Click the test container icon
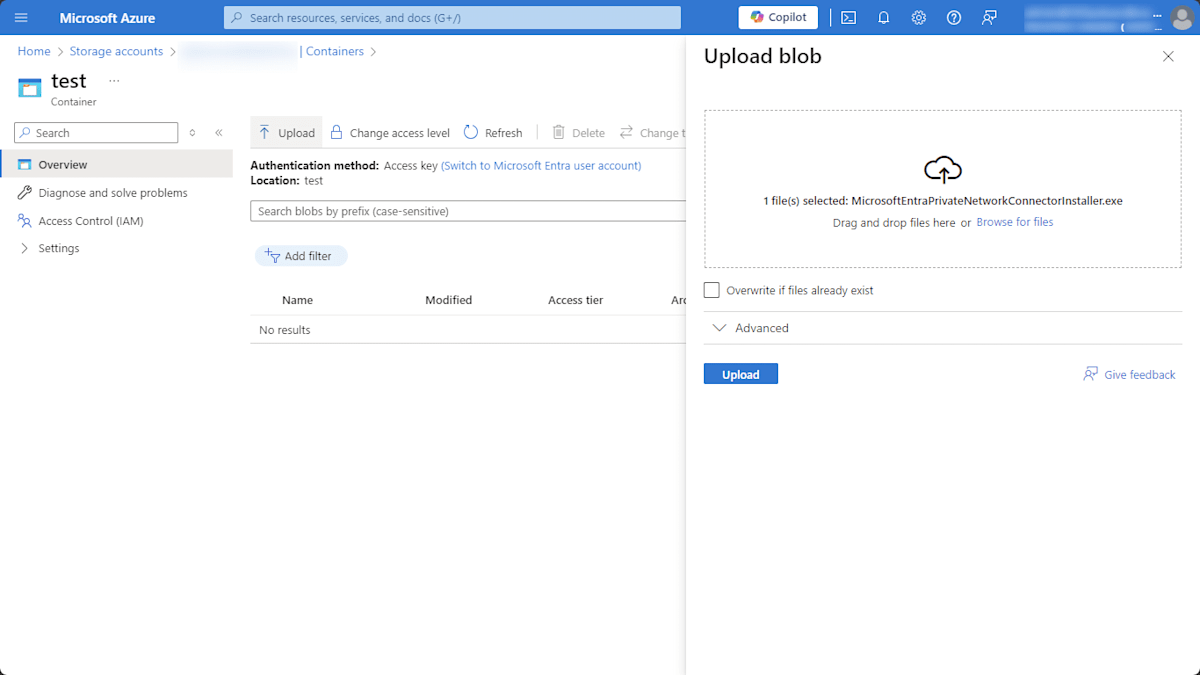This screenshot has height=675, width=1200. click(x=30, y=88)
